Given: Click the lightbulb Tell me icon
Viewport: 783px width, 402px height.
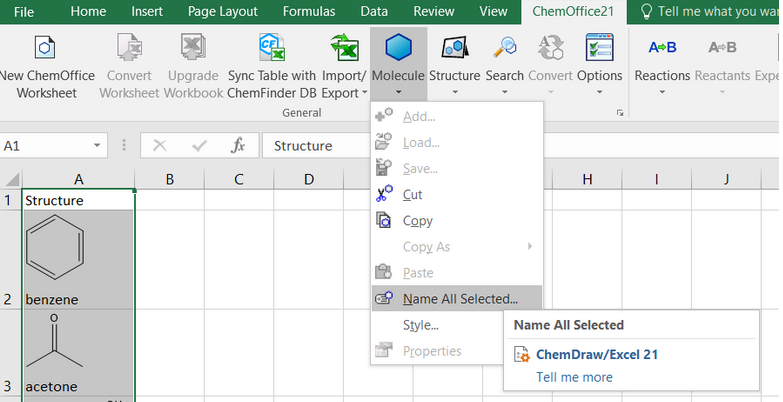Looking at the screenshot, I should click(x=646, y=11).
